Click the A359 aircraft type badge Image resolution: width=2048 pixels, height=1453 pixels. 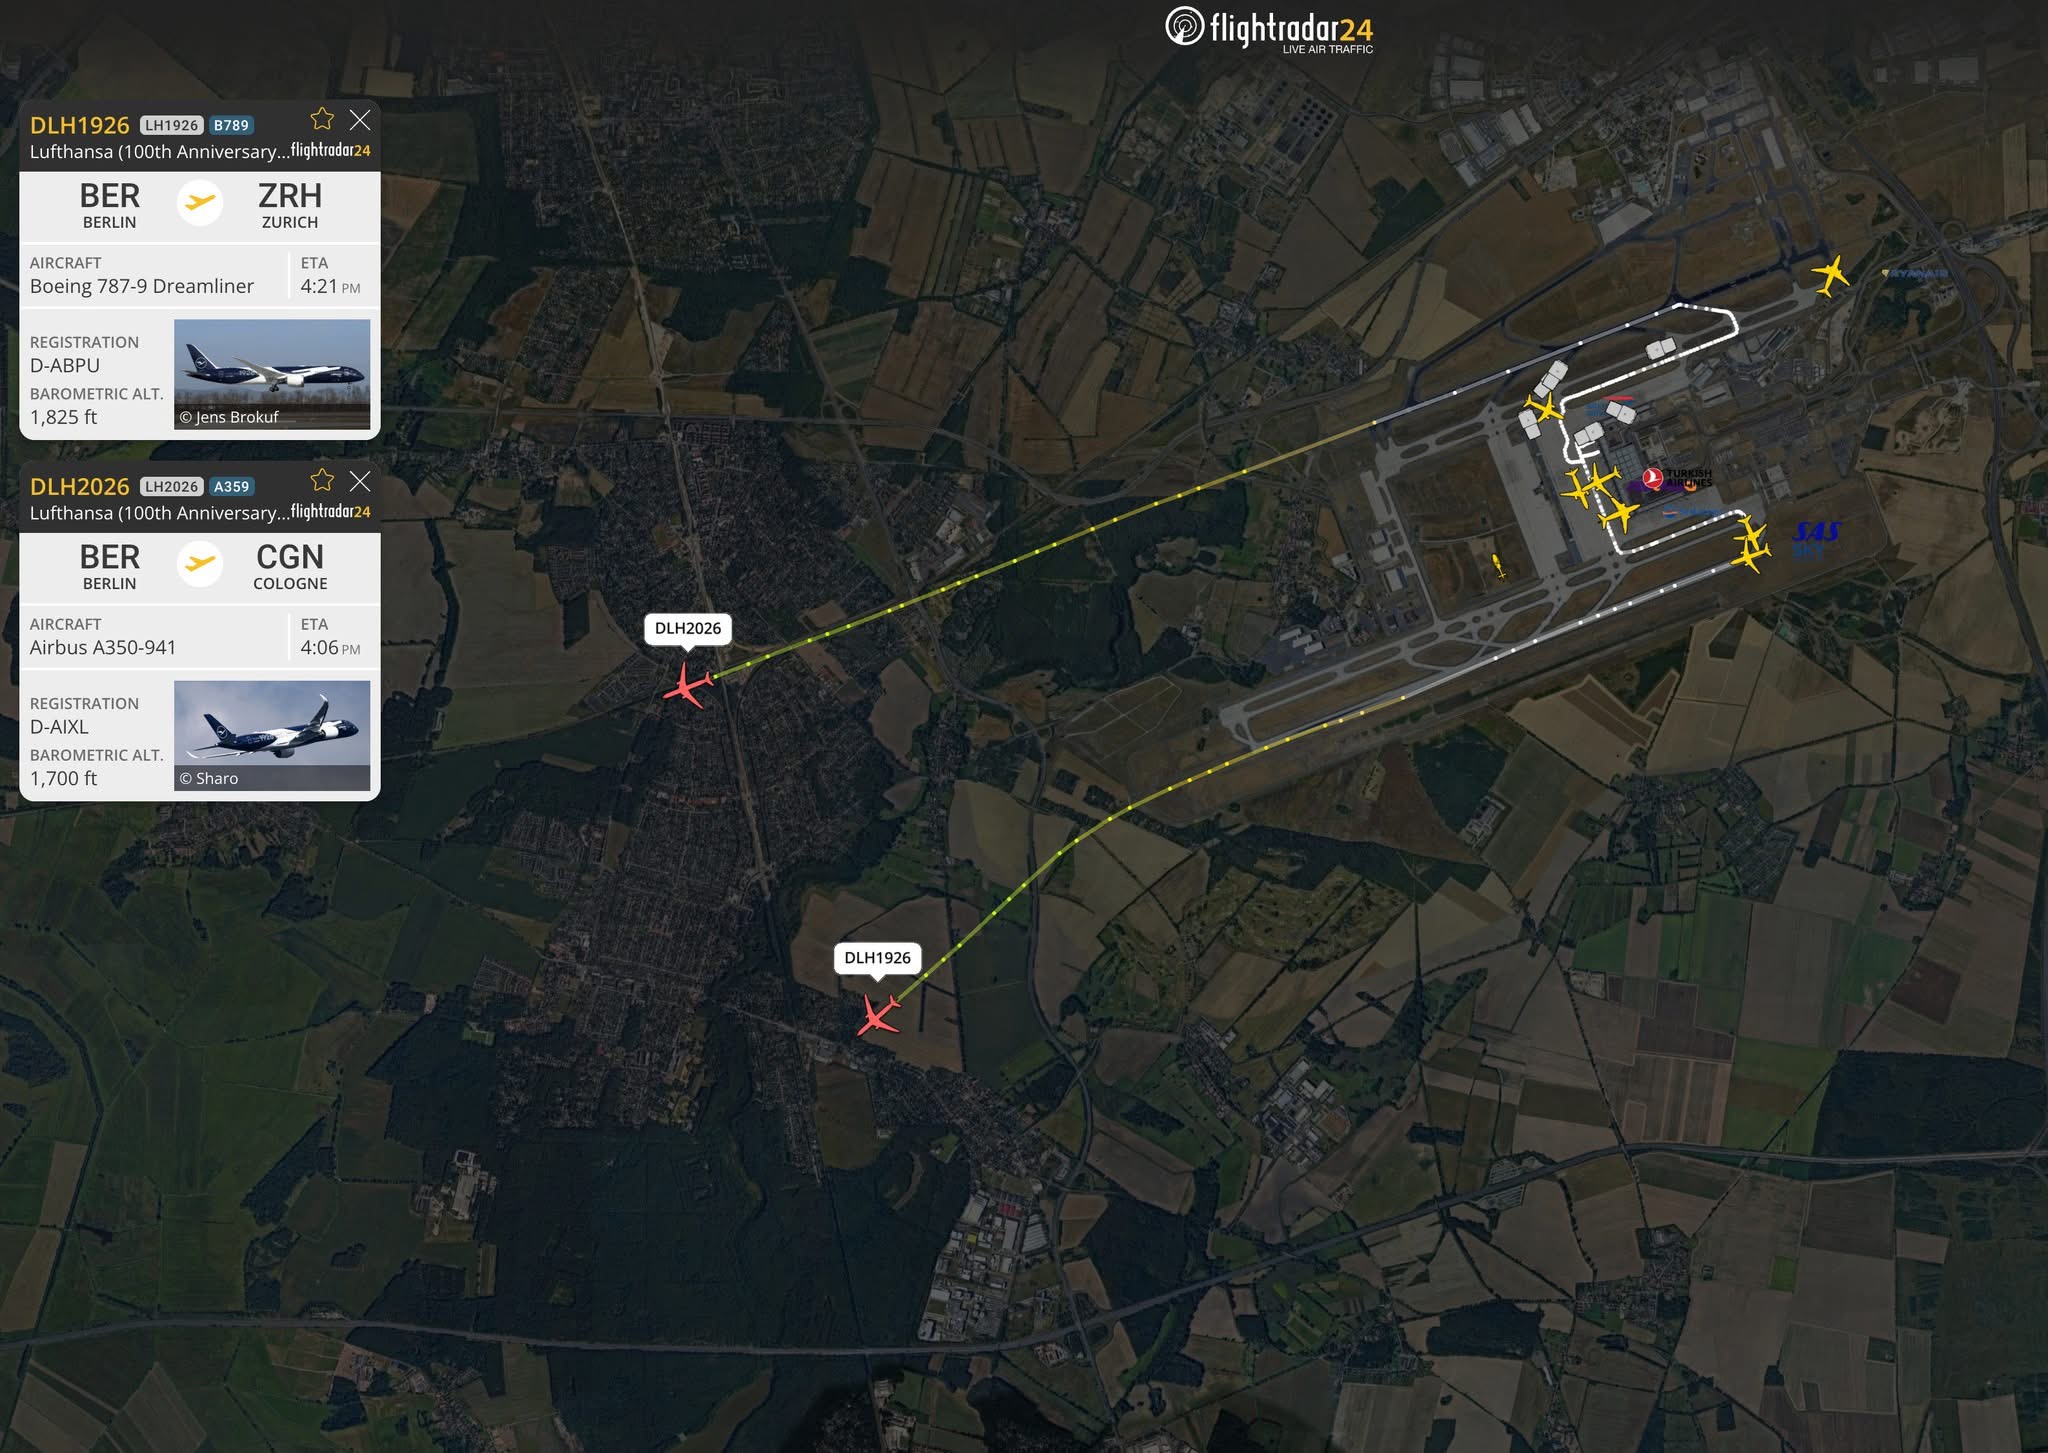click(x=231, y=486)
